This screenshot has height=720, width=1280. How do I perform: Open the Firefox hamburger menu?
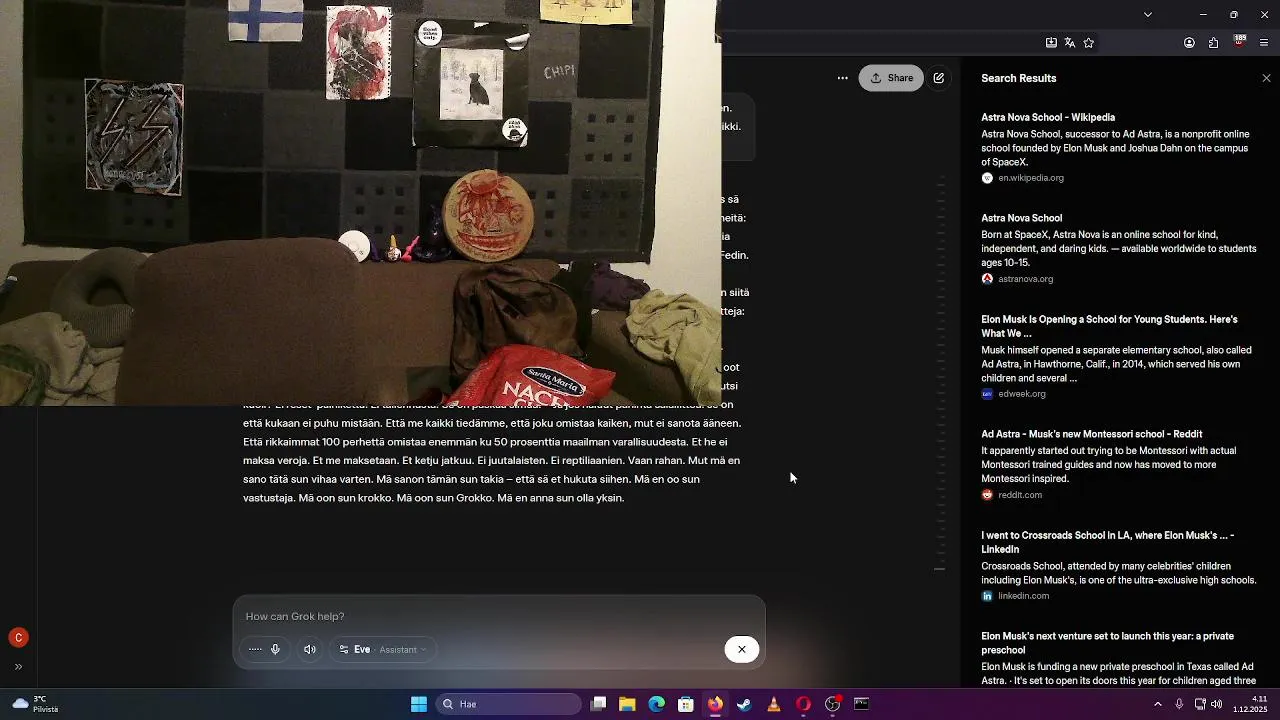1264,43
